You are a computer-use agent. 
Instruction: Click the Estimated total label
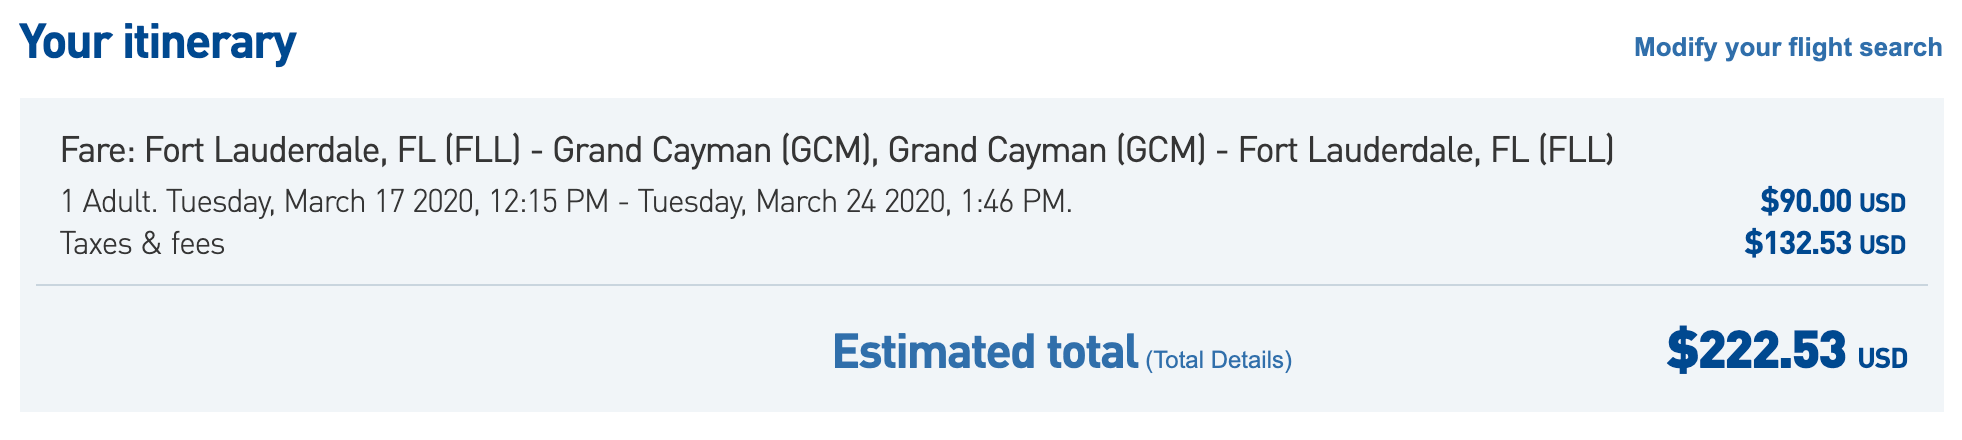coord(985,353)
